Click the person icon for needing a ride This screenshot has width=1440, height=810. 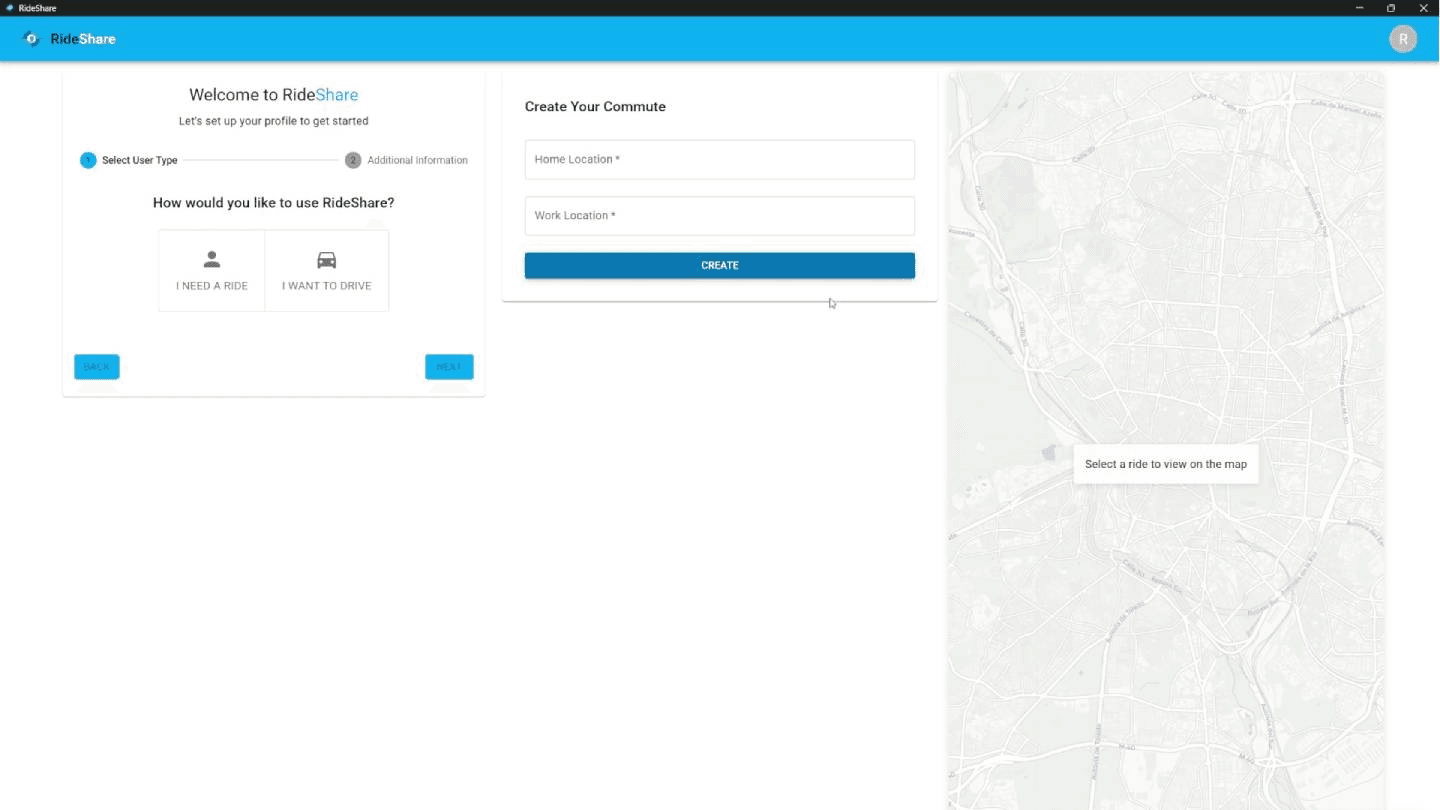212,260
